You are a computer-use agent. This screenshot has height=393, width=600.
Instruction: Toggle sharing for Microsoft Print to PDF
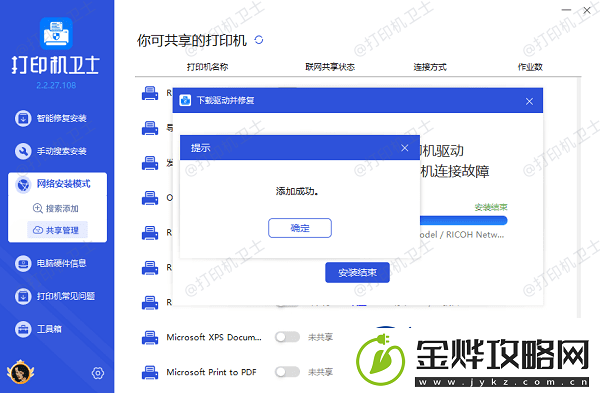287,372
